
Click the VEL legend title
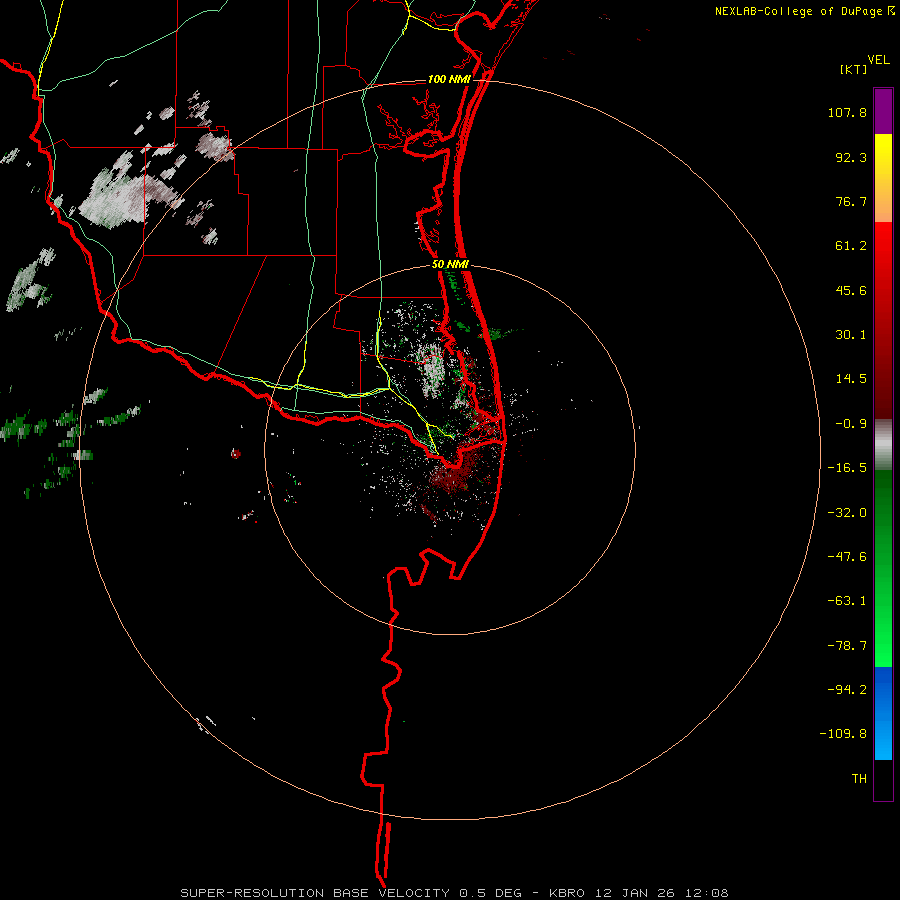(x=878, y=60)
